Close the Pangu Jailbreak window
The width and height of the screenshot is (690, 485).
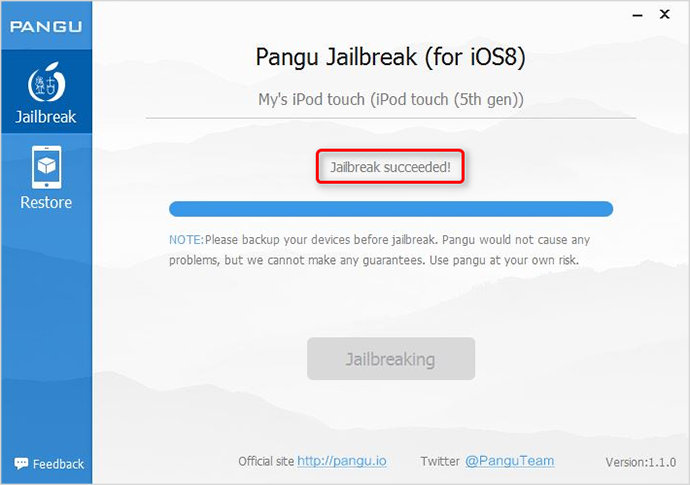coord(664,15)
